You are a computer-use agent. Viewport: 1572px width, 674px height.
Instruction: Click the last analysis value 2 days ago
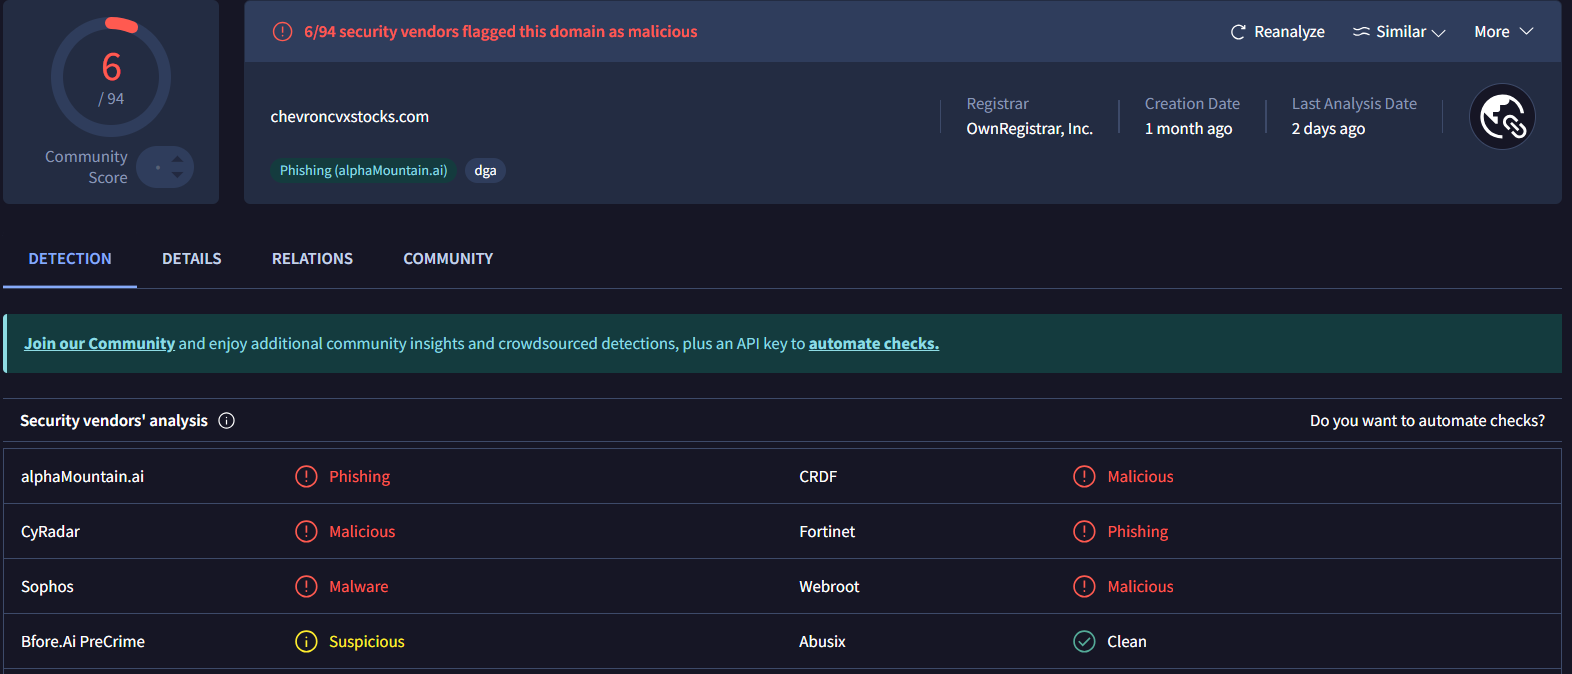(x=1328, y=129)
